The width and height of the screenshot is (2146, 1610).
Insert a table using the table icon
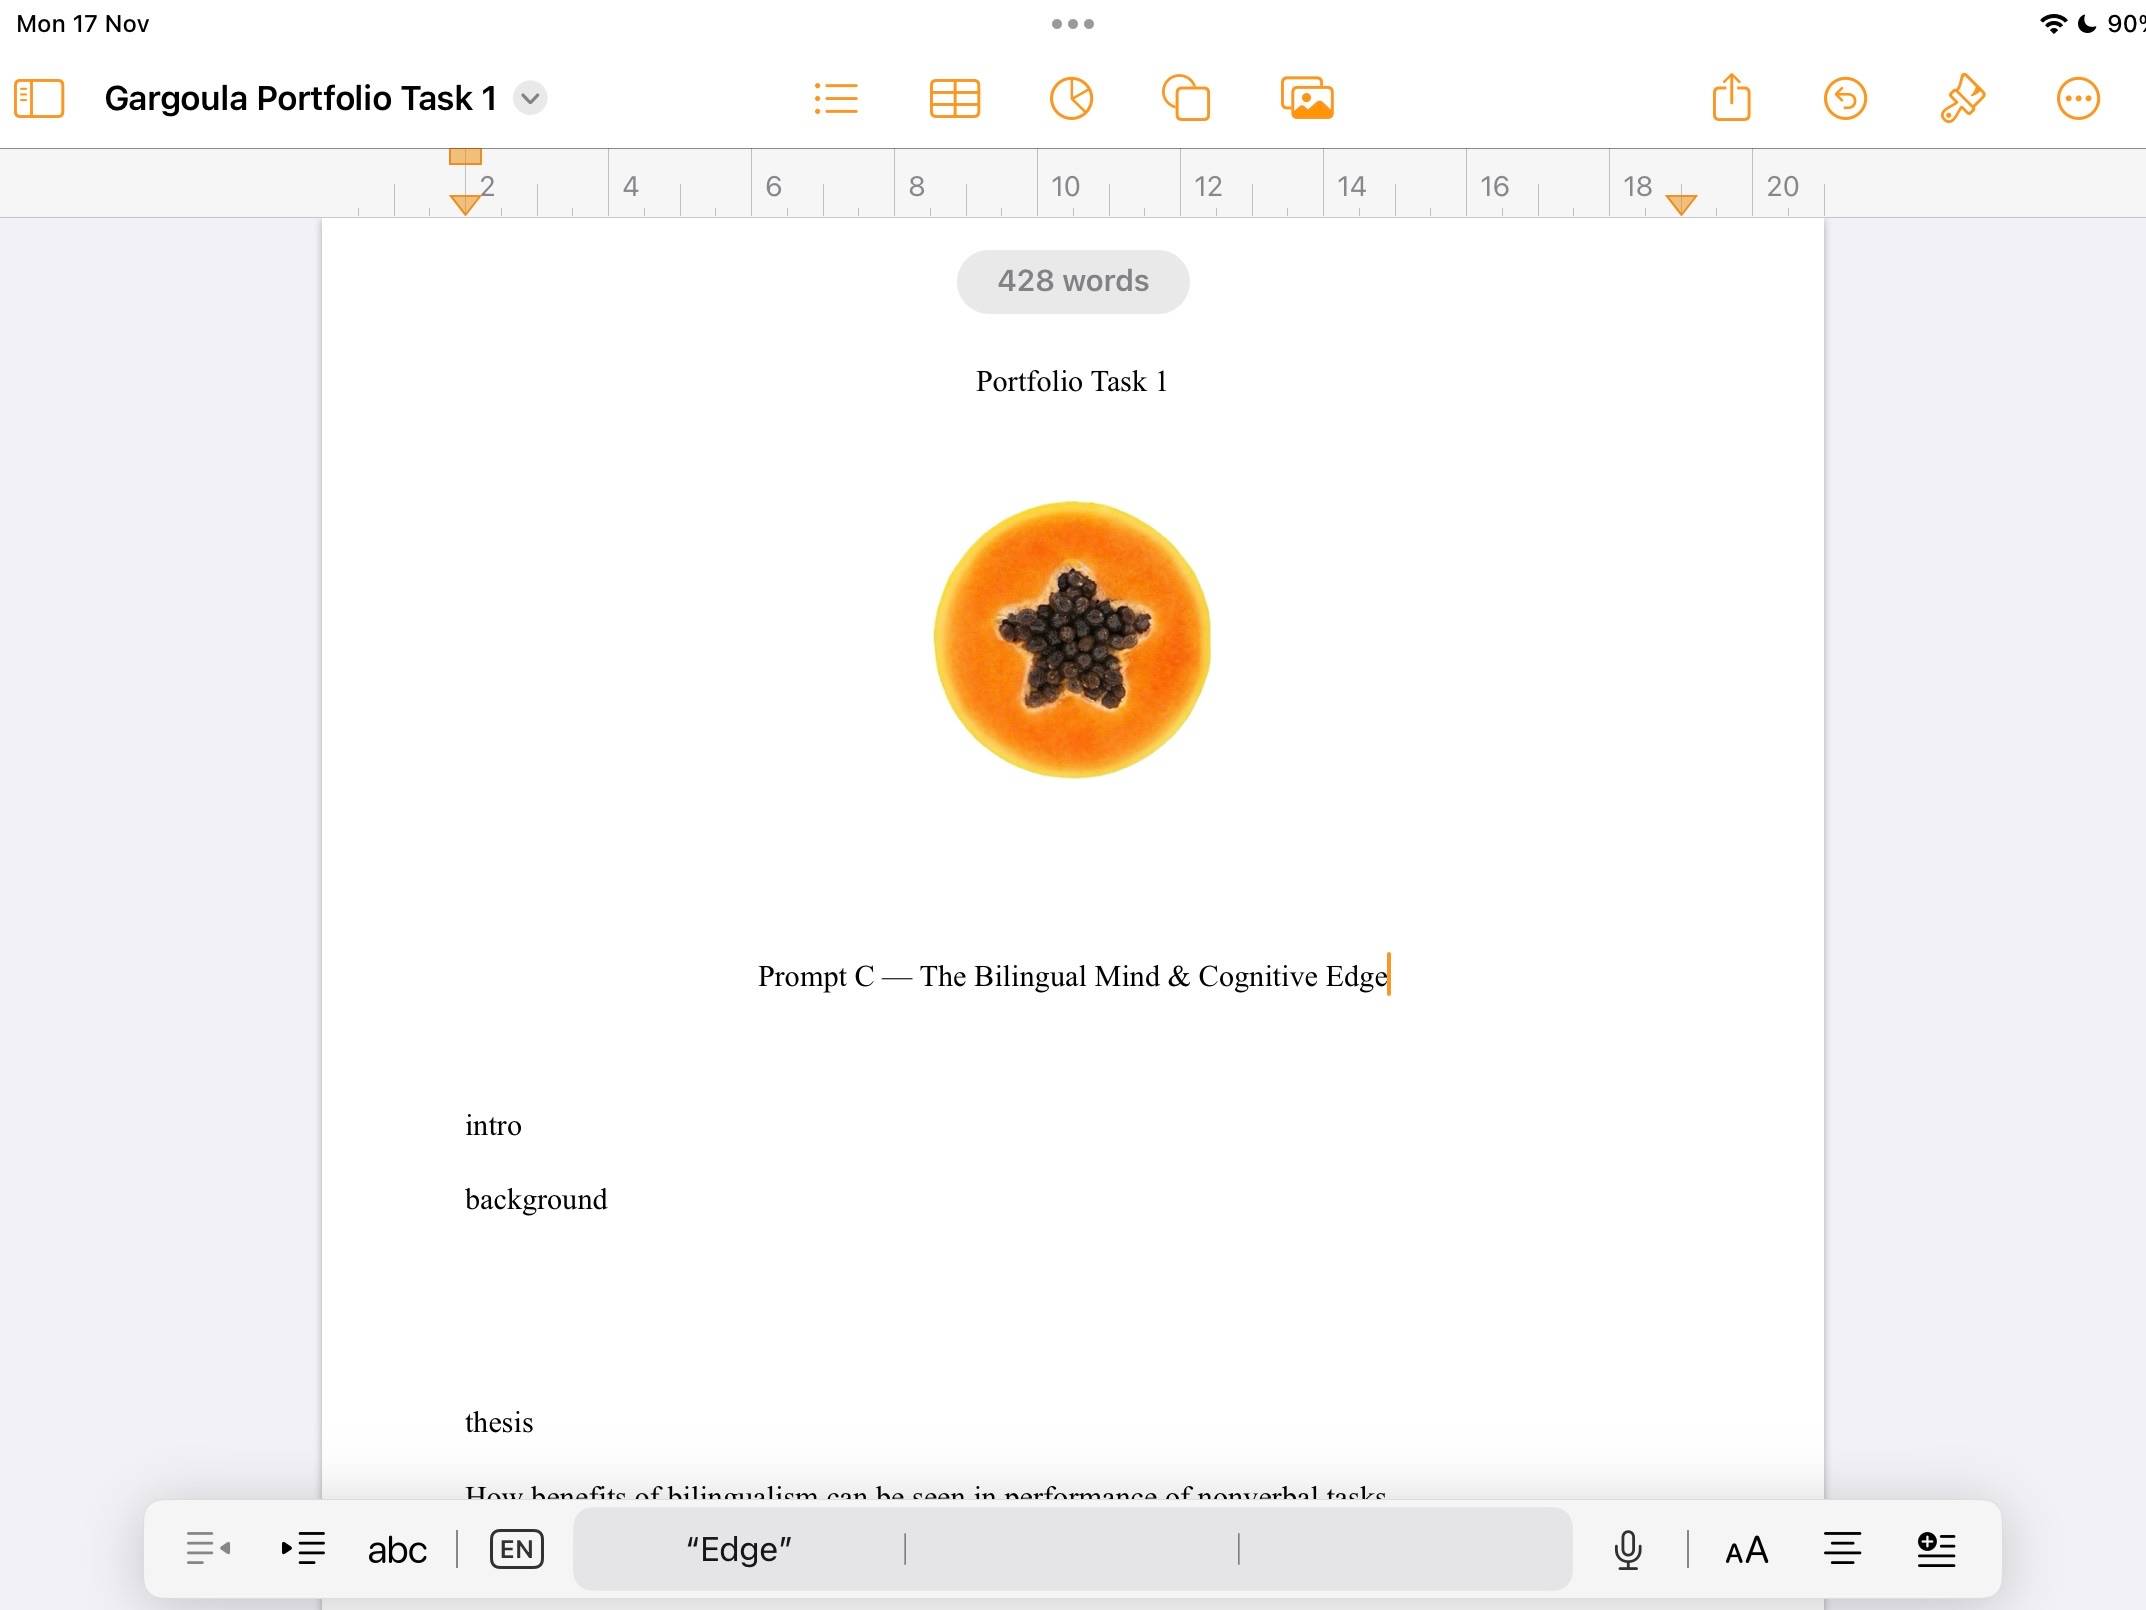point(954,98)
